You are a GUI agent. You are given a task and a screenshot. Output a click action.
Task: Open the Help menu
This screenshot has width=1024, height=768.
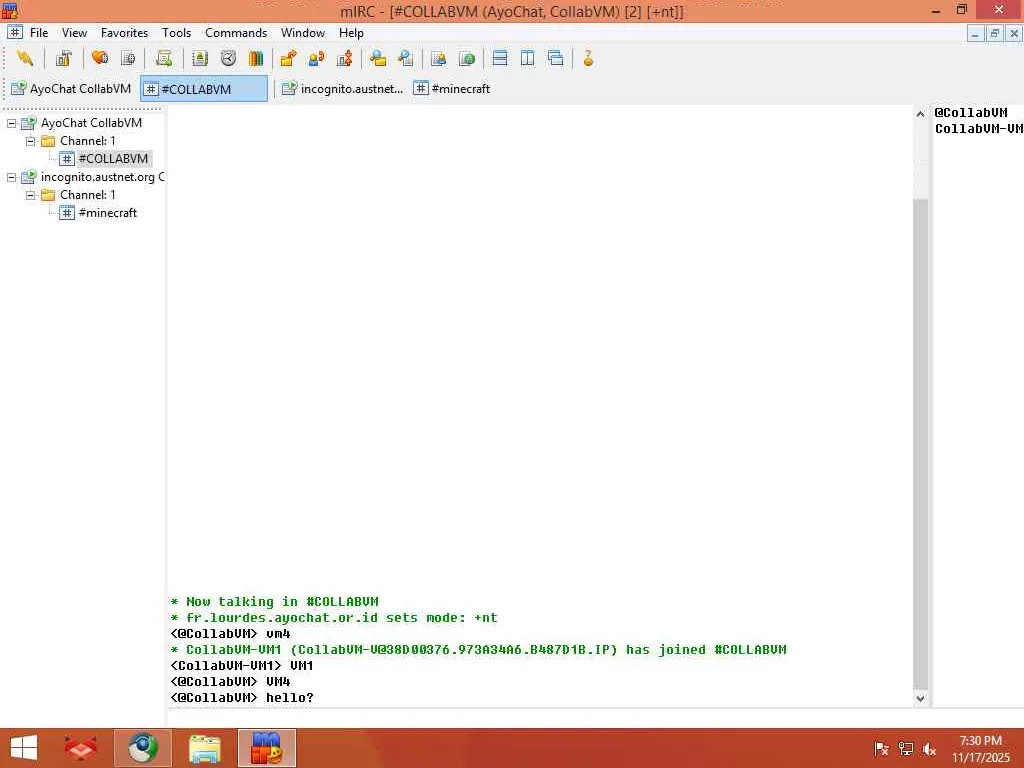pyautogui.click(x=351, y=33)
